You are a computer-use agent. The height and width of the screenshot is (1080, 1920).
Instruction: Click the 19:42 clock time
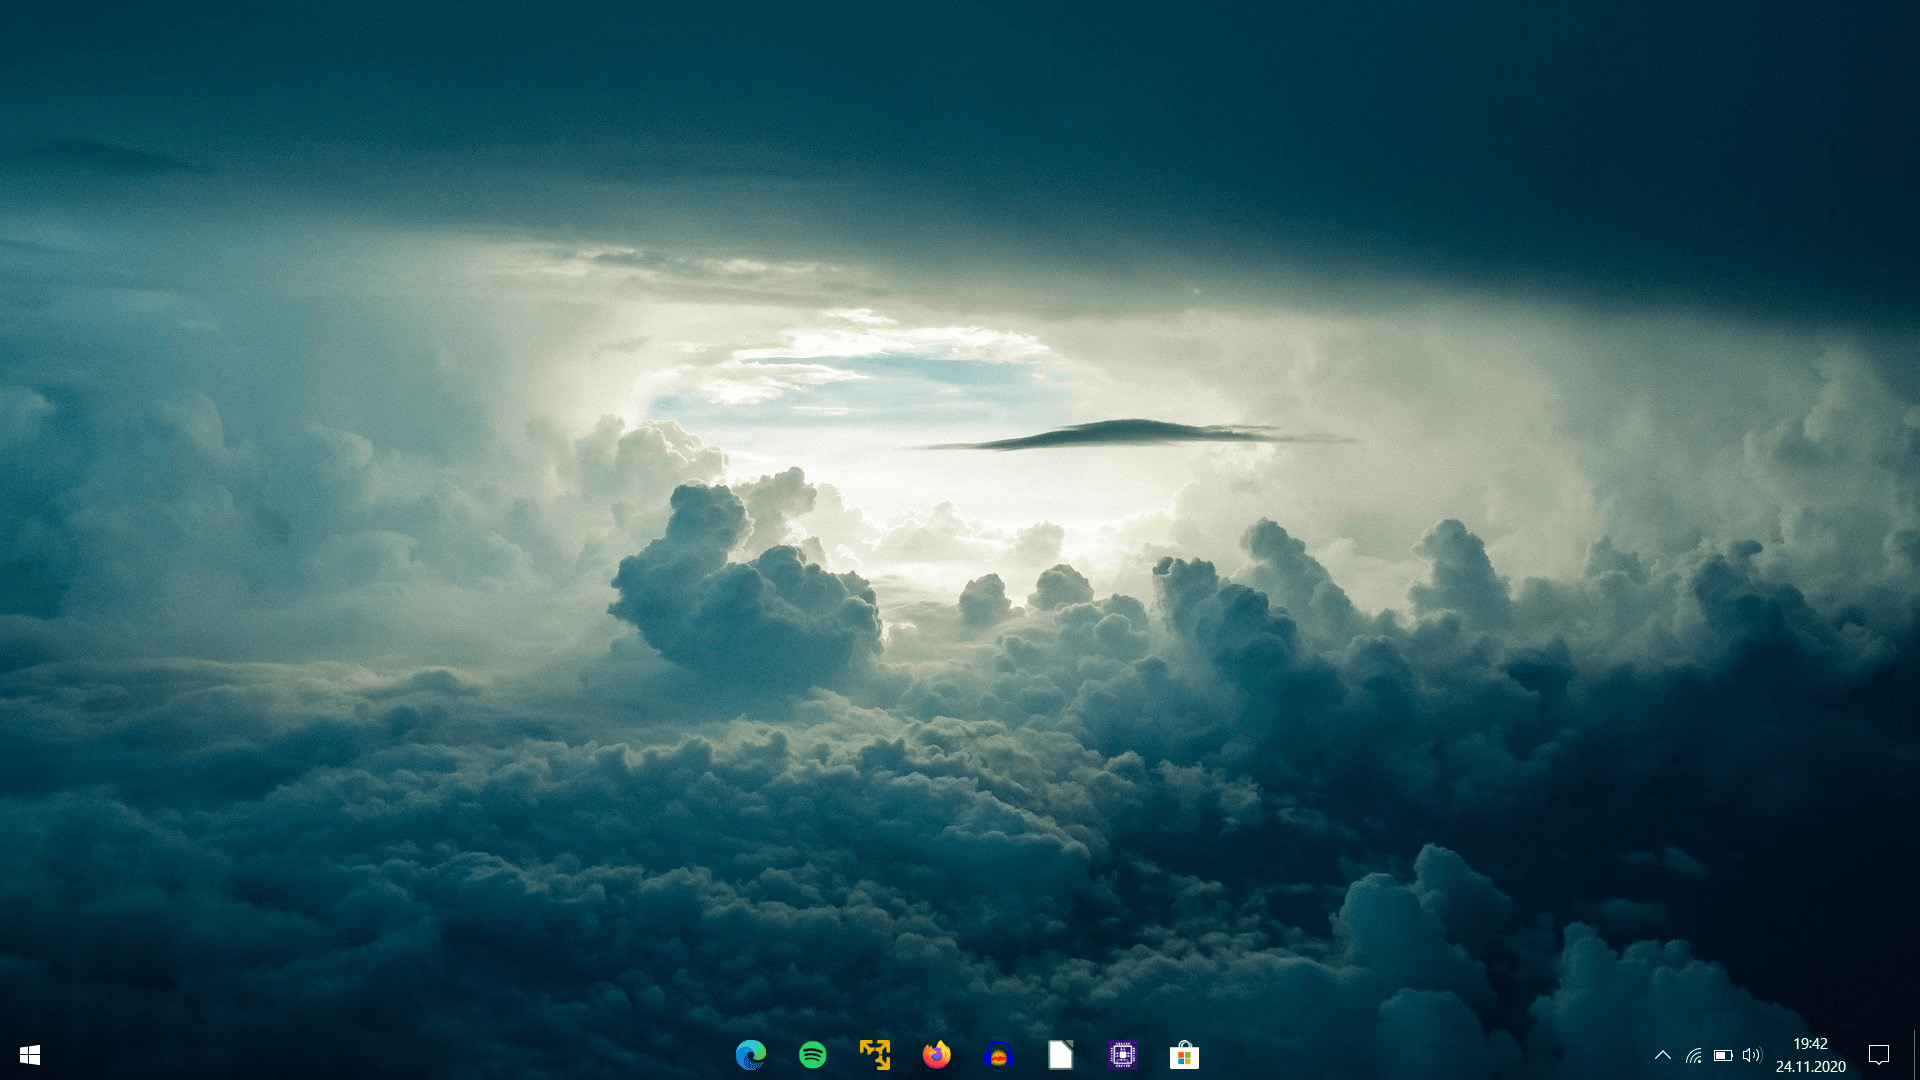pos(1810,1044)
